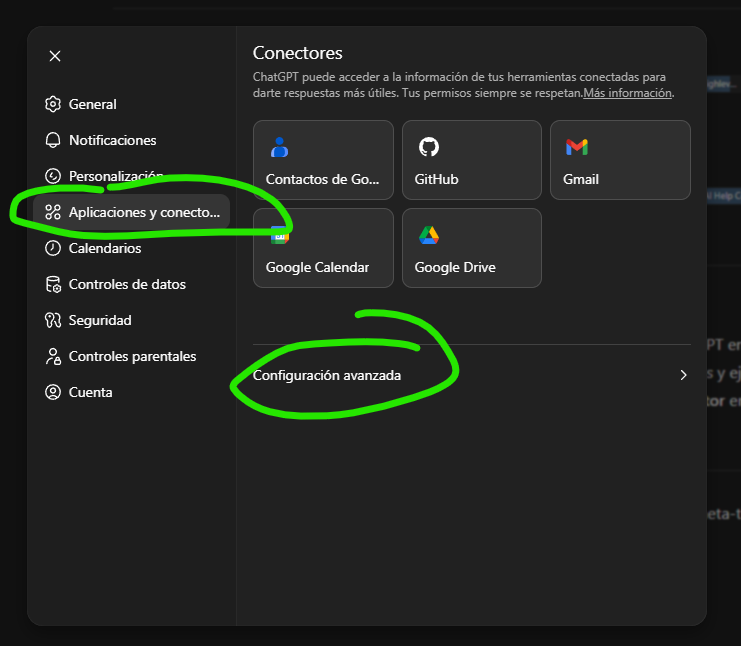Open the Google Calendar connector card
The width and height of the screenshot is (741, 646).
323,248
